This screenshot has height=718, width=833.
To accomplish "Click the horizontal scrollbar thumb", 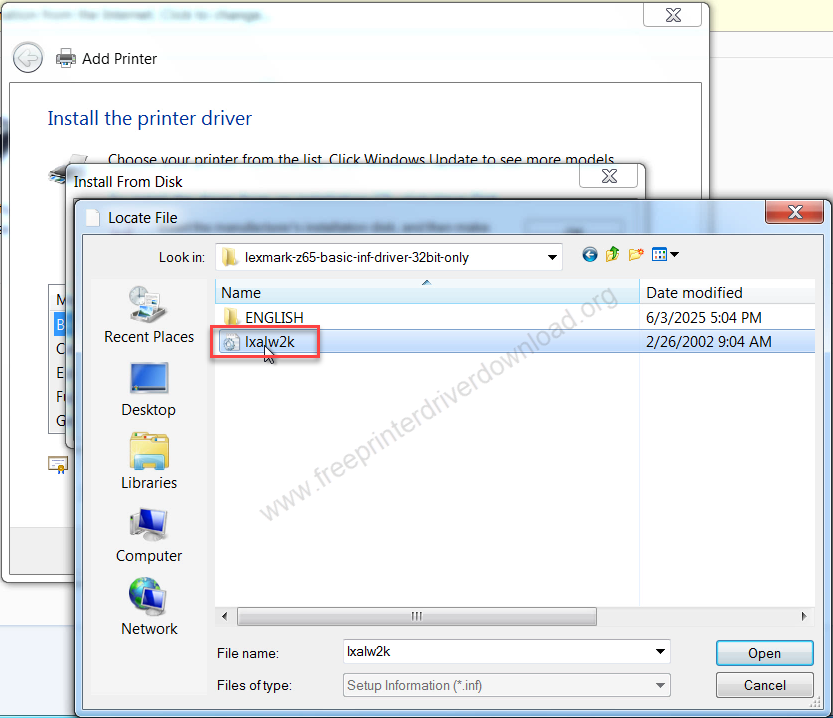I will pyautogui.click(x=417, y=617).
